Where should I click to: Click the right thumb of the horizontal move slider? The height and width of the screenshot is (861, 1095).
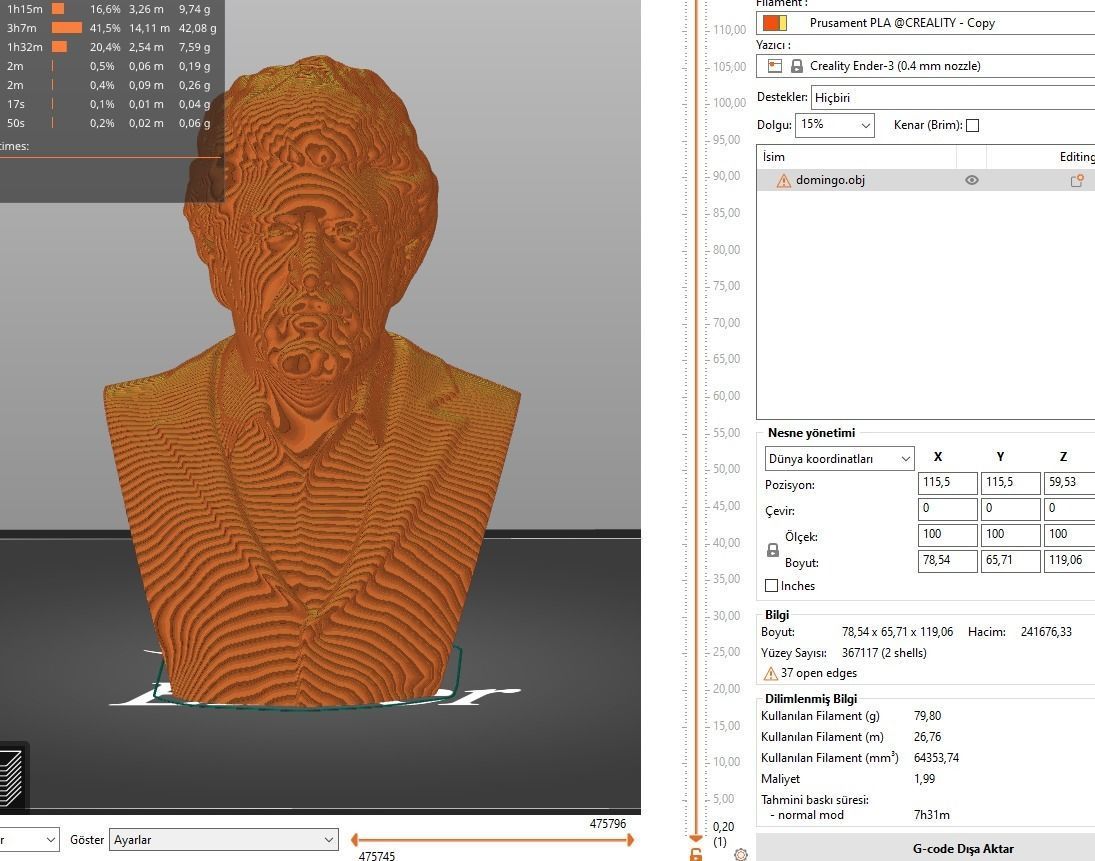[x=631, y=840]
